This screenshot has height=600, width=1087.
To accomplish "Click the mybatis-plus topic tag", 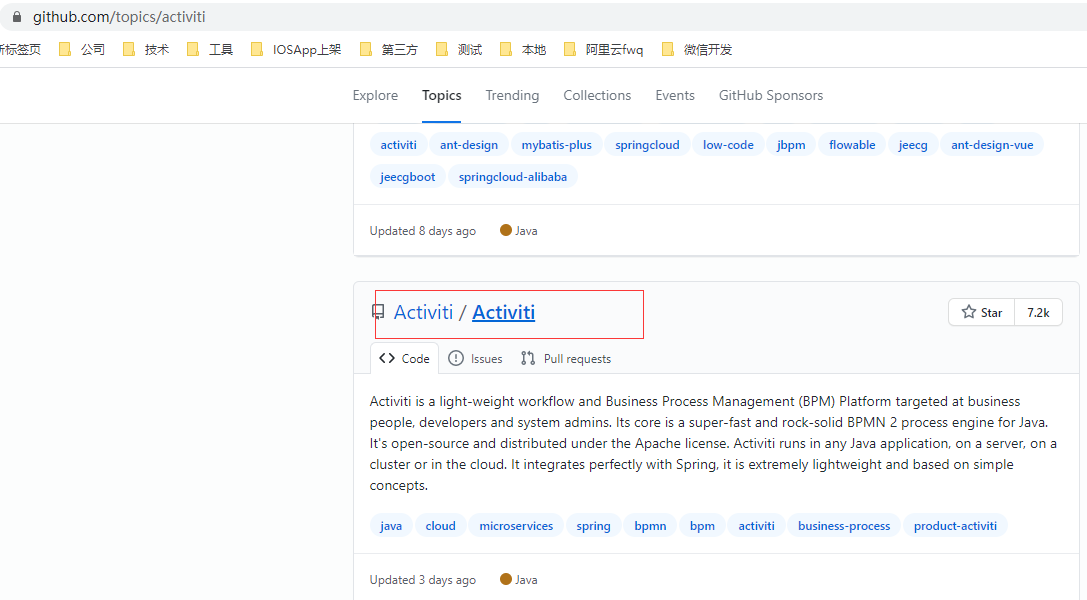I will tap(557, 145).
